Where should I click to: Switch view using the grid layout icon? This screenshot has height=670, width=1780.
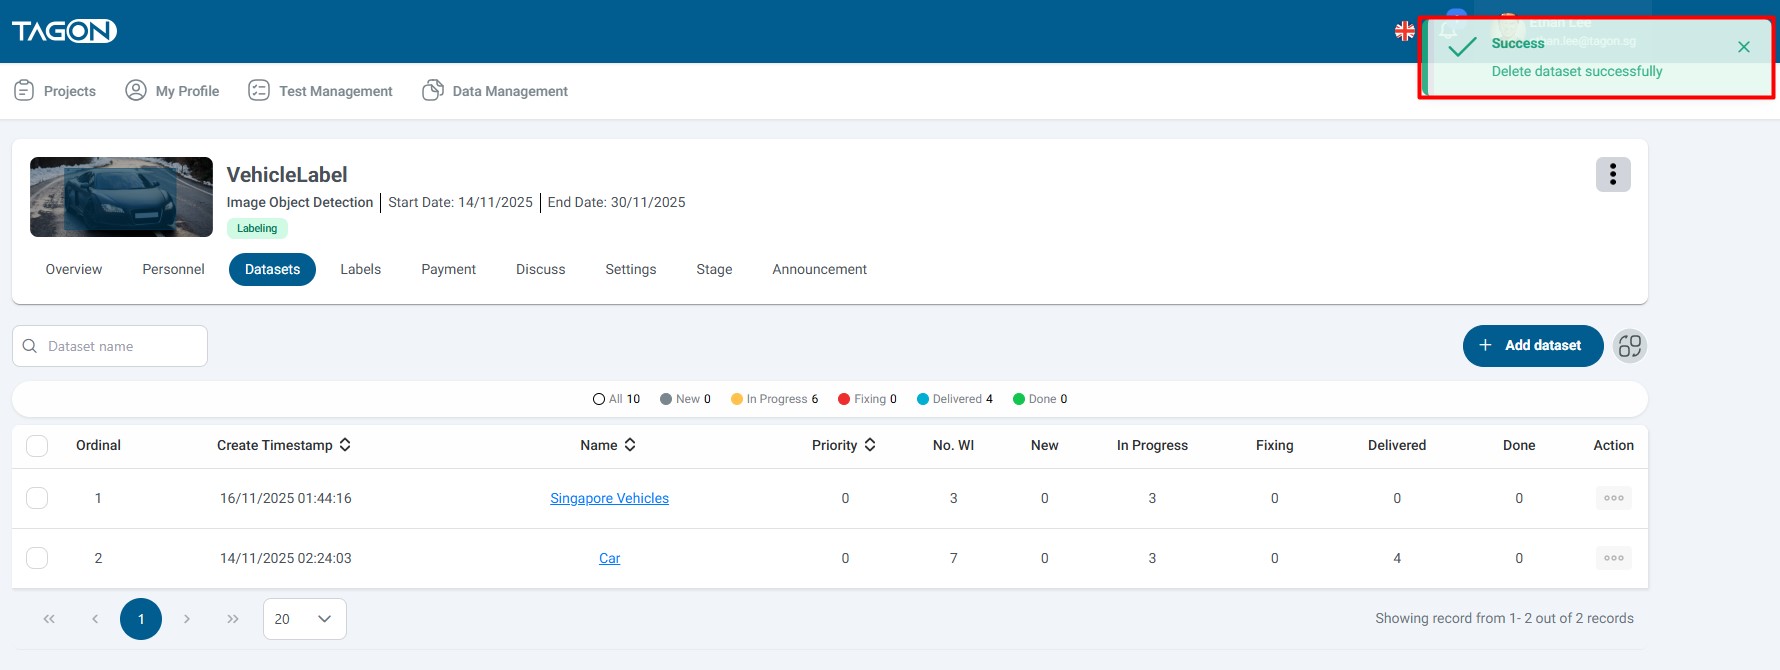coord(1629,346)
